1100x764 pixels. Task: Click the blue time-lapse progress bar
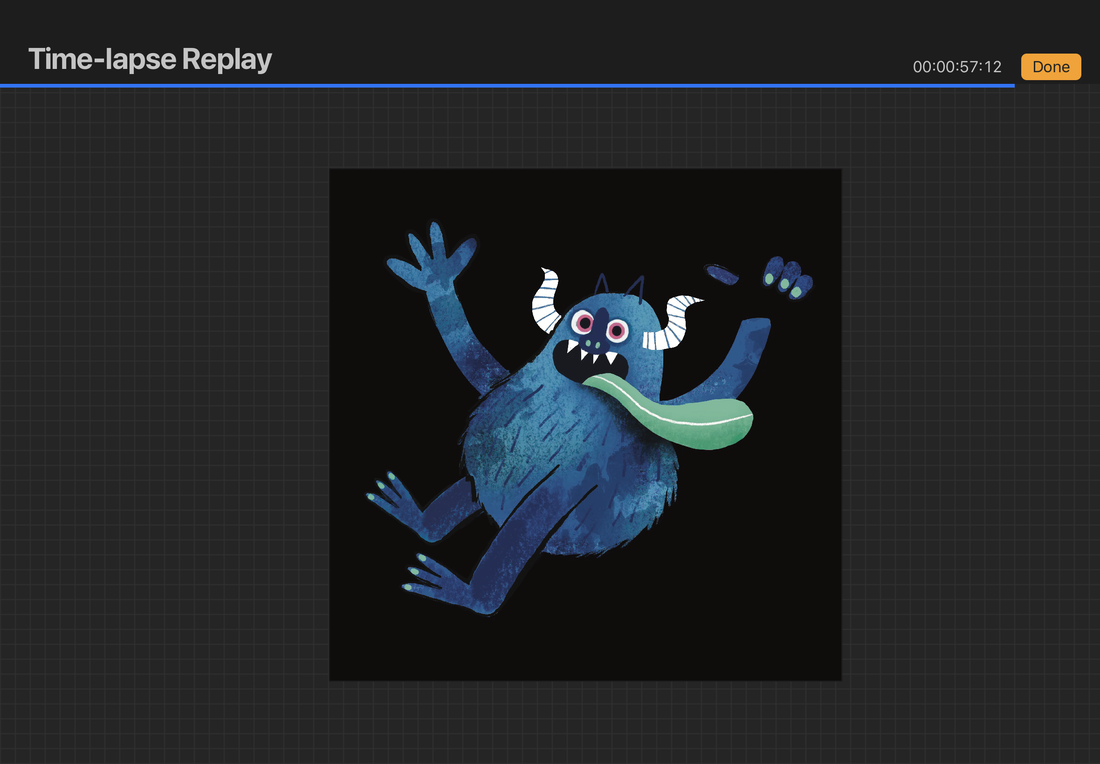pyautogui.click(x=500, y=86)
